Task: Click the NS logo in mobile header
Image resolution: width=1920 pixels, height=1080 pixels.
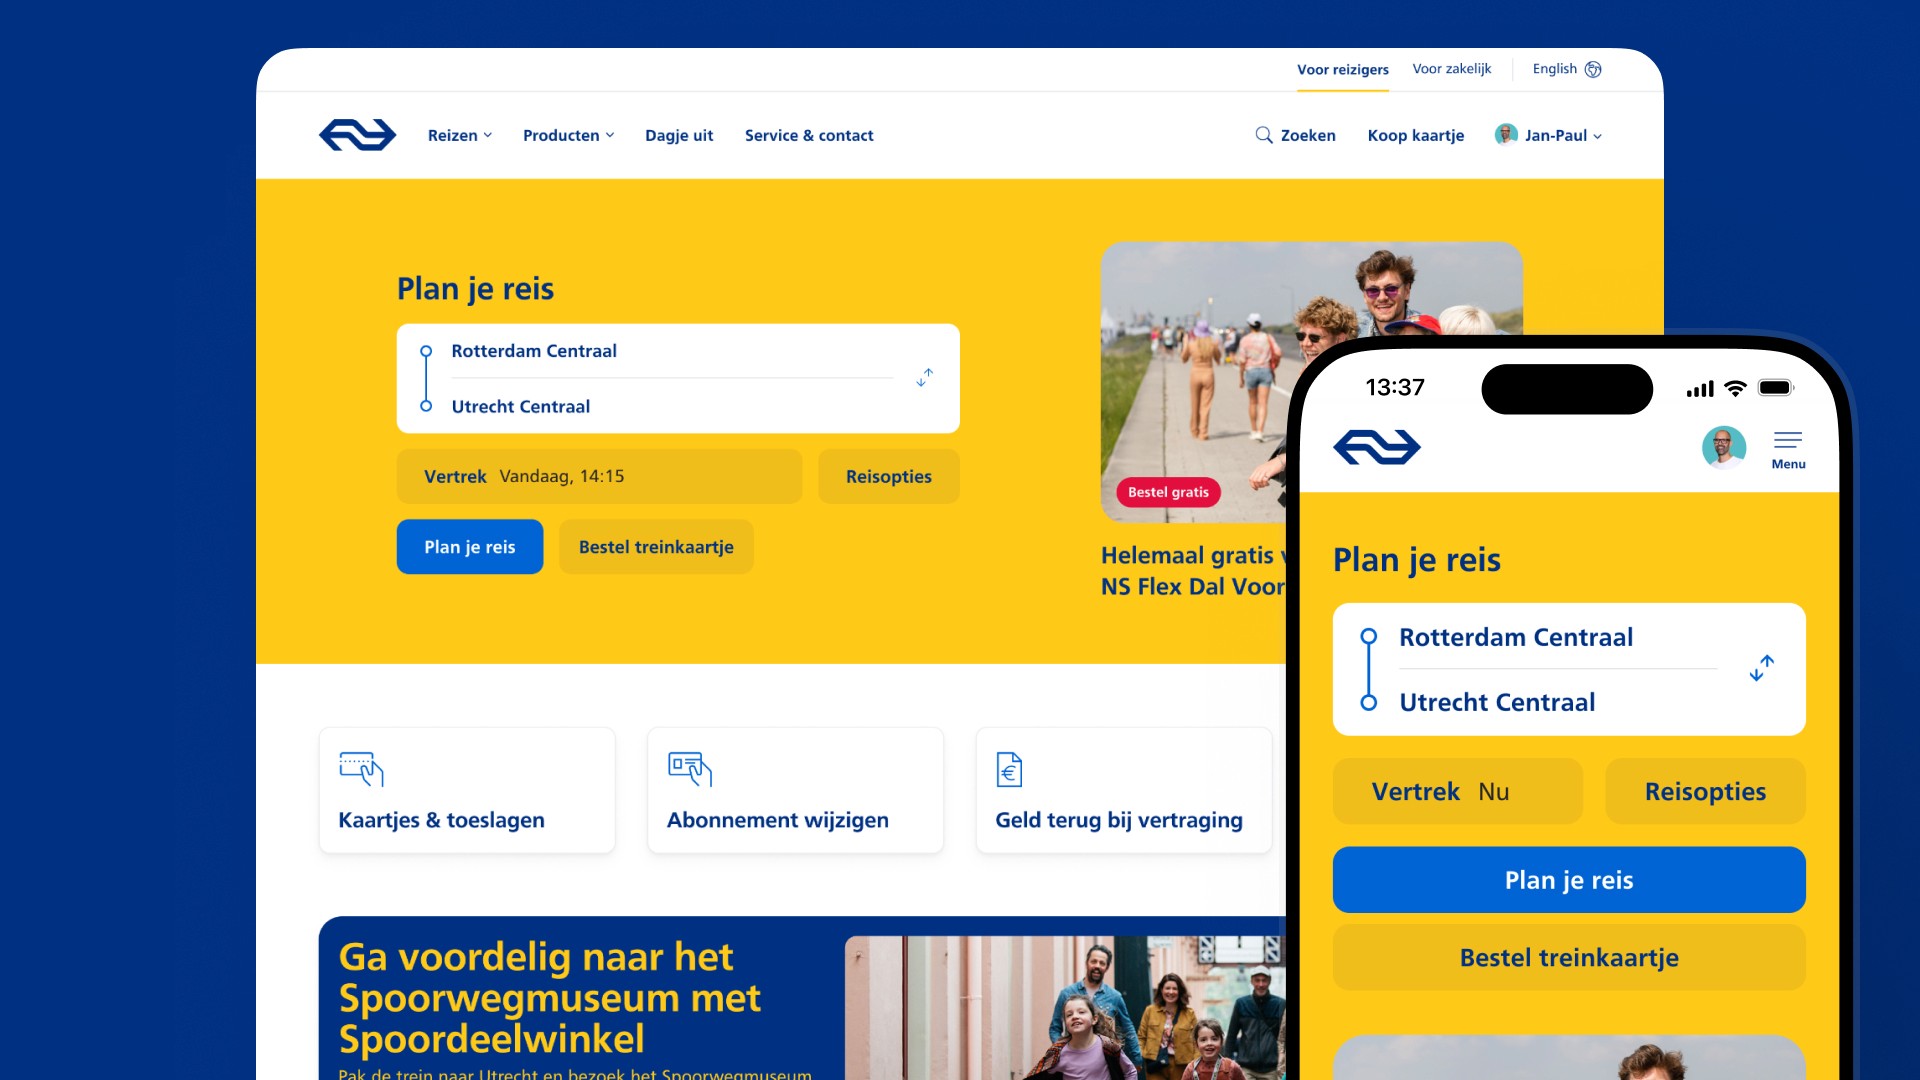Action: point(1377,447)
